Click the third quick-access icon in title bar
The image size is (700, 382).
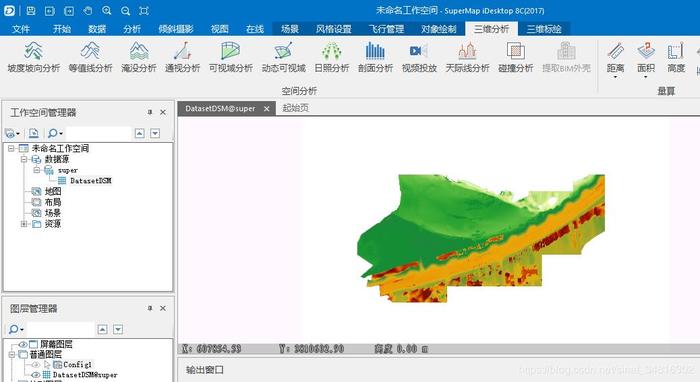(69, 11)
